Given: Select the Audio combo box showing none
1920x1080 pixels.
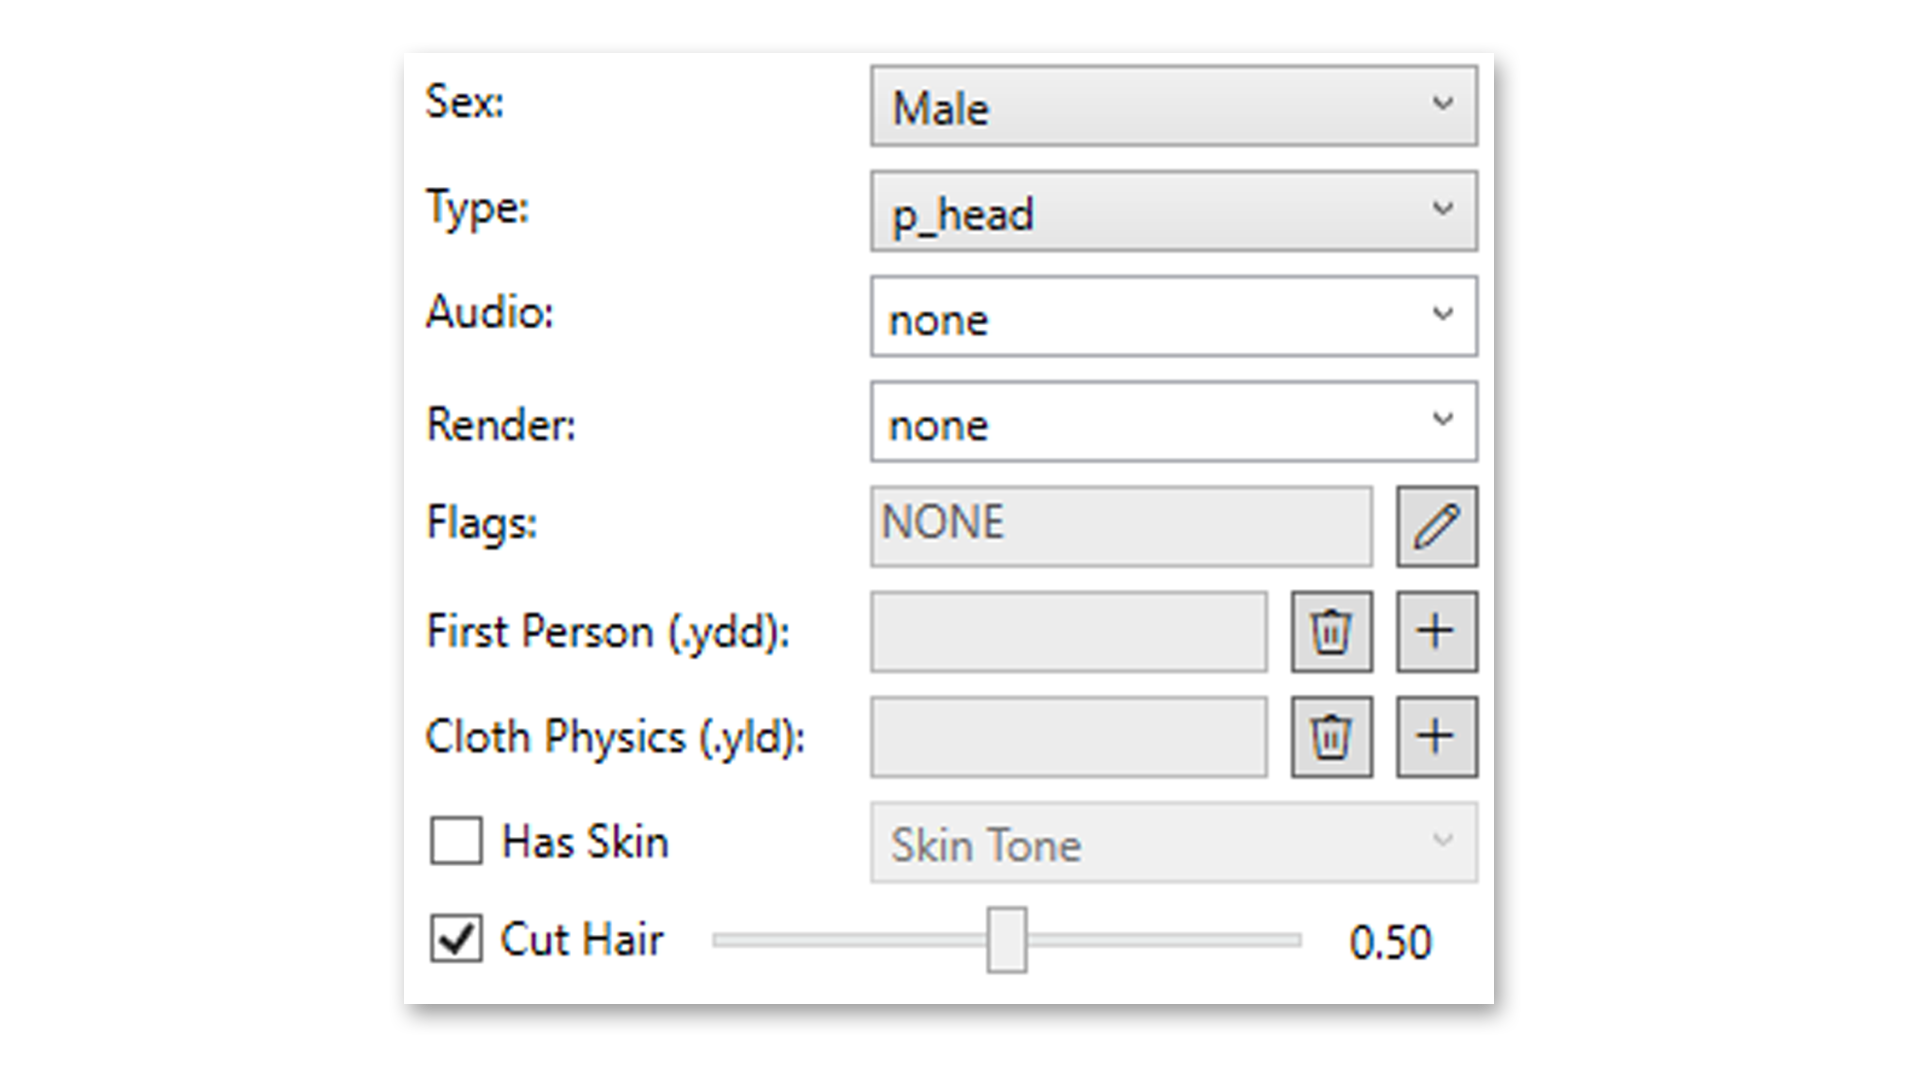Looking at the screenshot, I should click(1172, 317).
